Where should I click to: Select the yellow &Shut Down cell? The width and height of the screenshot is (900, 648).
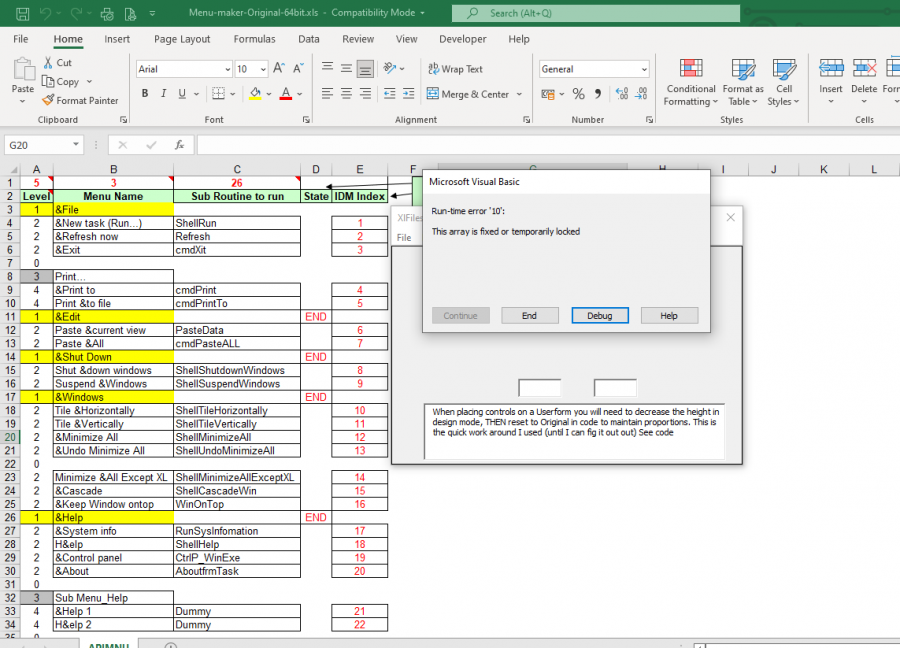[113, 357]
